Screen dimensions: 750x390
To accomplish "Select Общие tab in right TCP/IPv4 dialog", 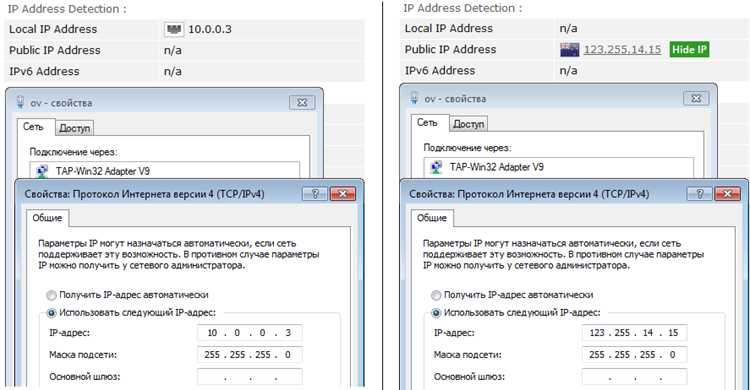I will coord(432,218).
